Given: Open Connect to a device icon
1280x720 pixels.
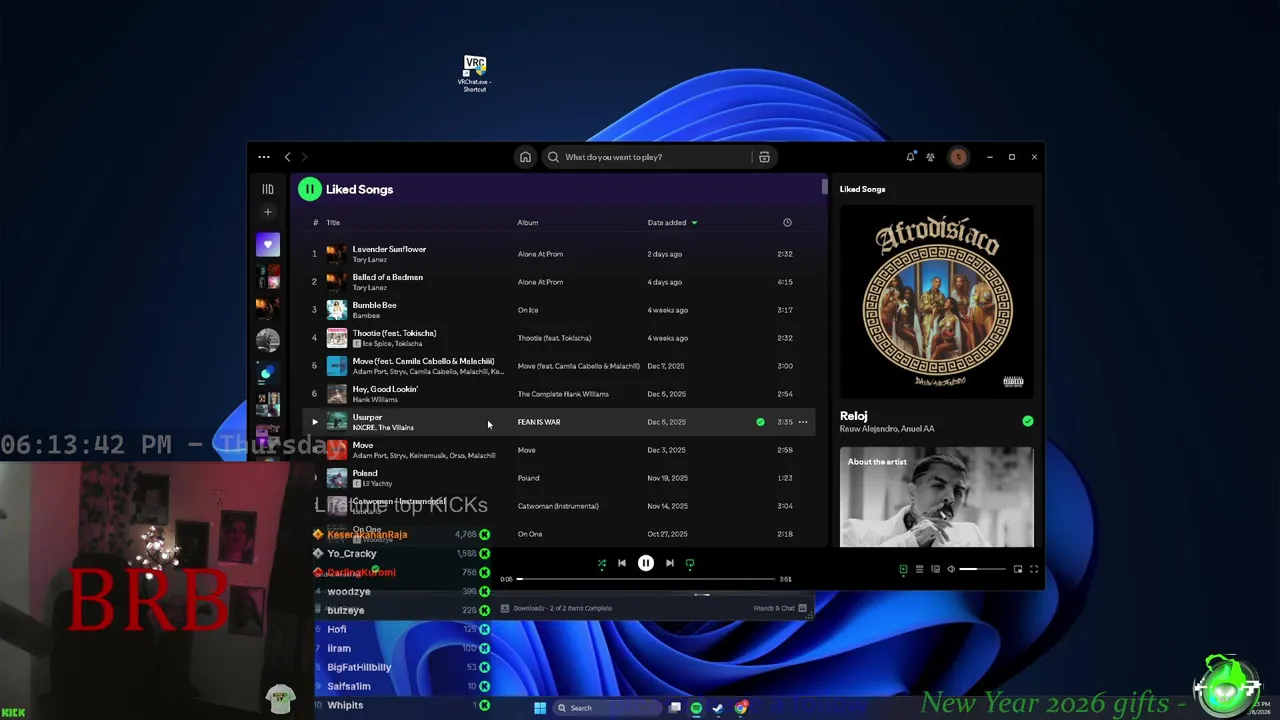Looking at the screenshot, I should [x=935, y=569].
